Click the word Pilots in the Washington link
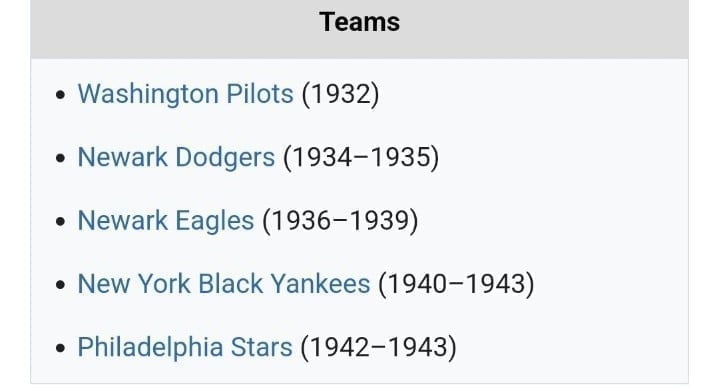The width and height of the screenshot is (719, 388). [x=260, y=94]
